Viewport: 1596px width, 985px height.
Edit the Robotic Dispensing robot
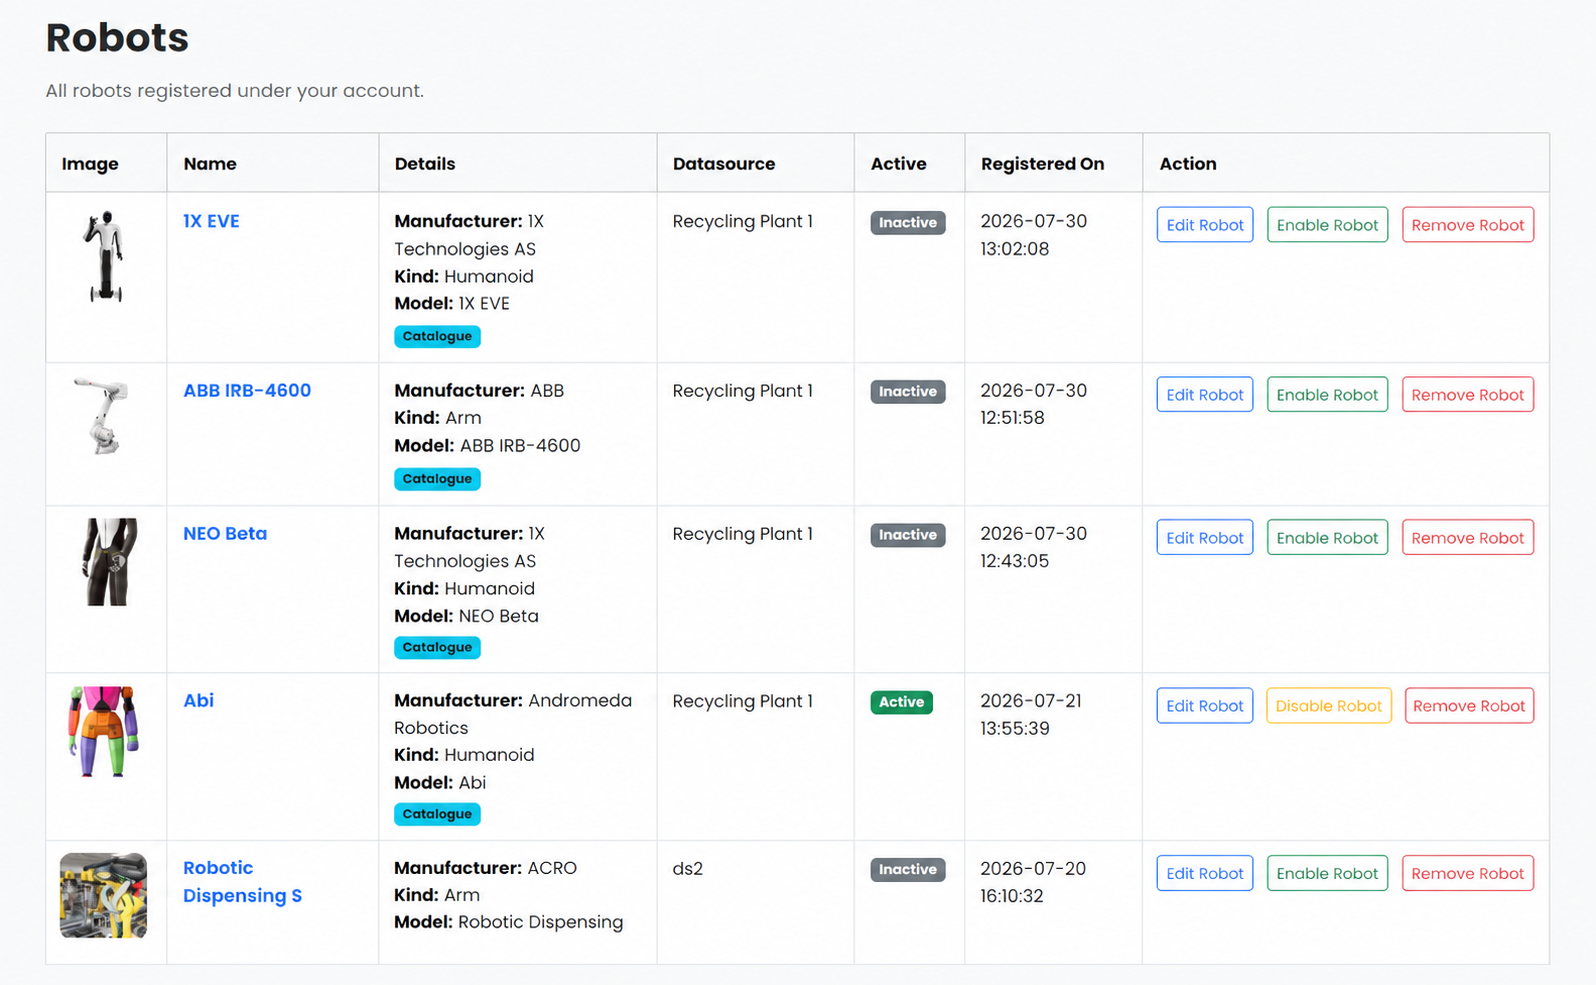click(1205, 873)
